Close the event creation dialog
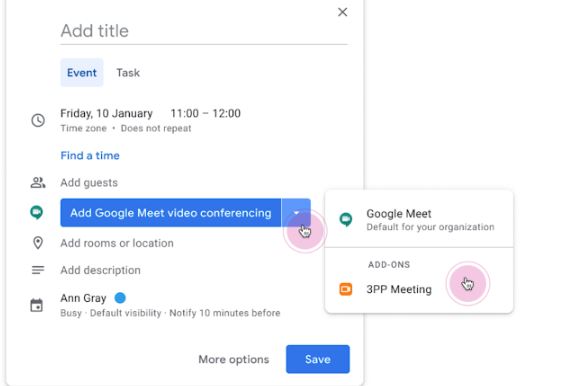The height and width of the screenshot is (386, 565). (x=342, y=12)
